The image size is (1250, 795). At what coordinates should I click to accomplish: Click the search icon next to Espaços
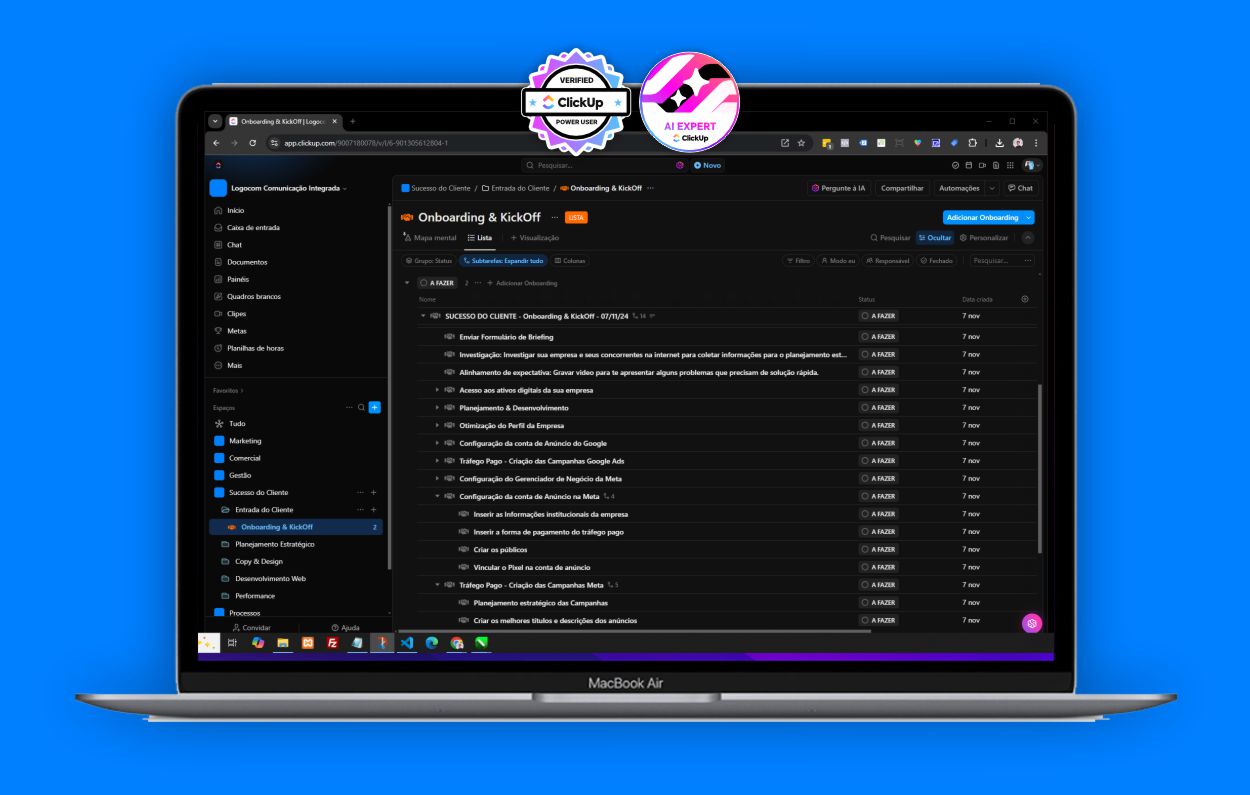click(x=362, y=407)
